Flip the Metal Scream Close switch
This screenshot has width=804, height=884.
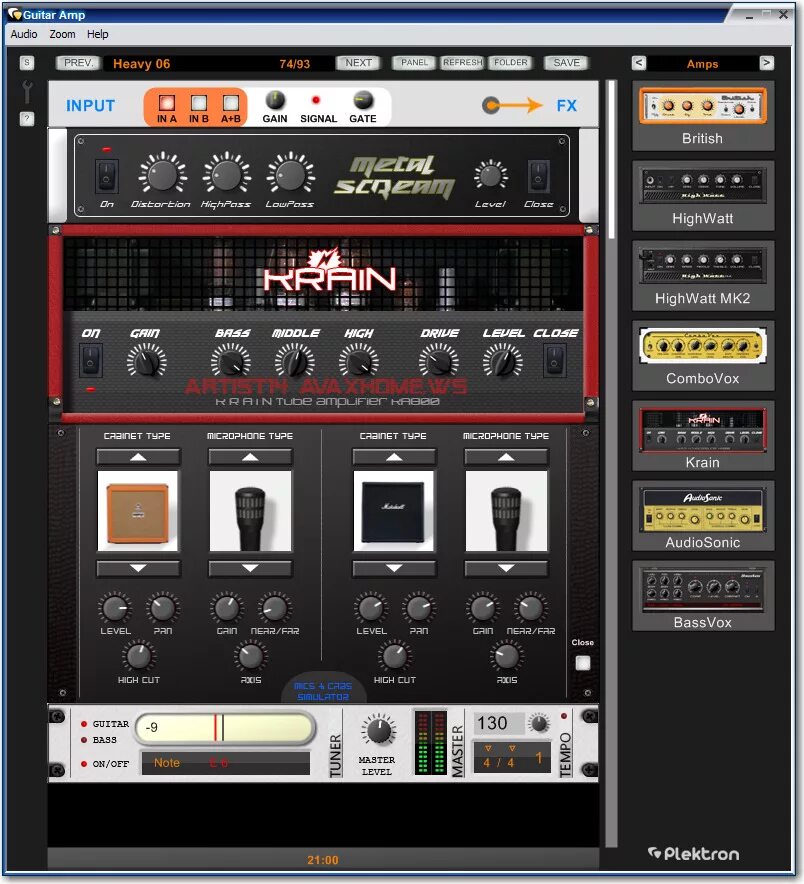538,176
